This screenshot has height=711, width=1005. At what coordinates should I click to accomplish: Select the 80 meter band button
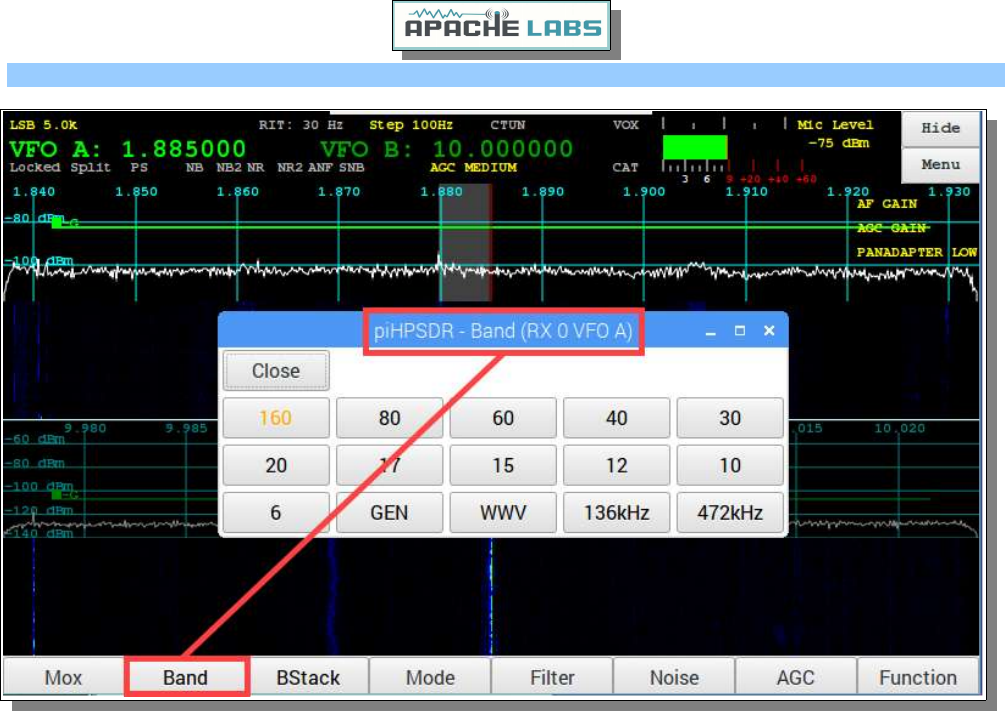(389, 418)
